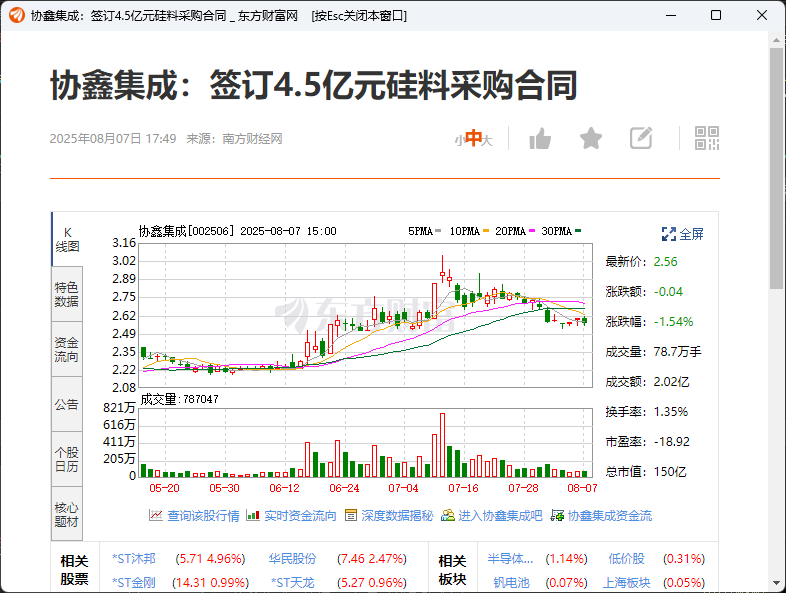
Task: Click the 30PMA legend label
Action: 556,231
